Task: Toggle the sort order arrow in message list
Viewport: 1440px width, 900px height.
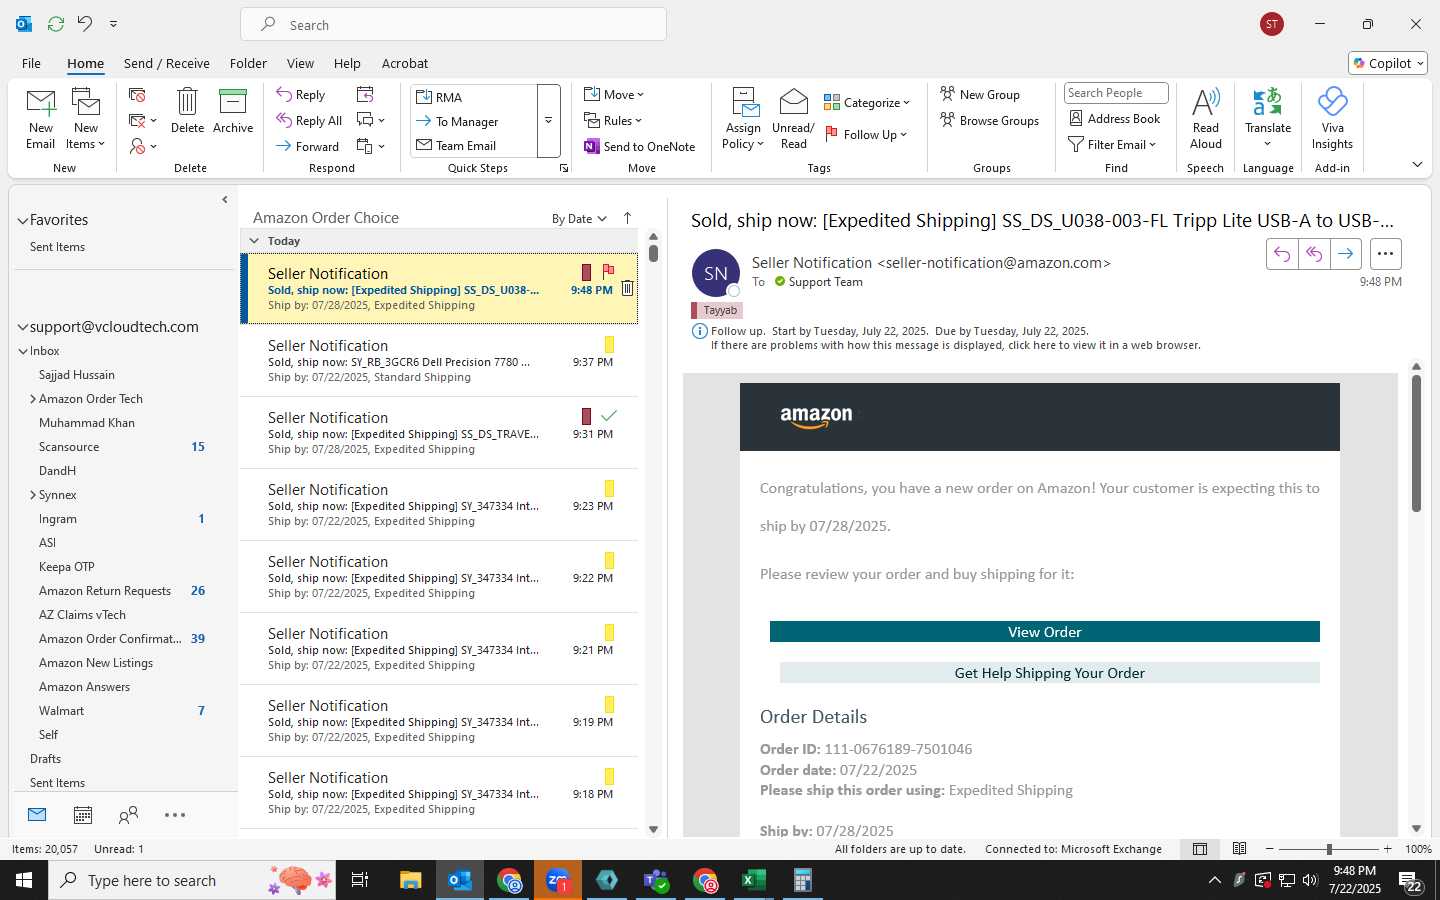Action: coord(627,218)
